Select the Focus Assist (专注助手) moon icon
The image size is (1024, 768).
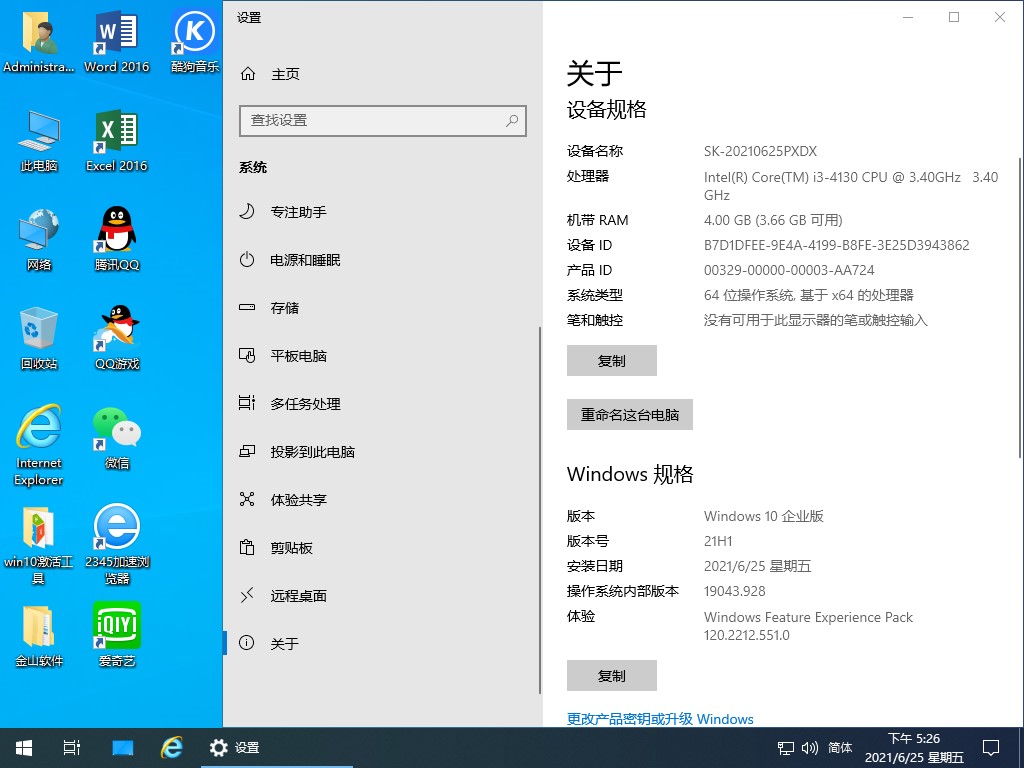click(247, 212)
